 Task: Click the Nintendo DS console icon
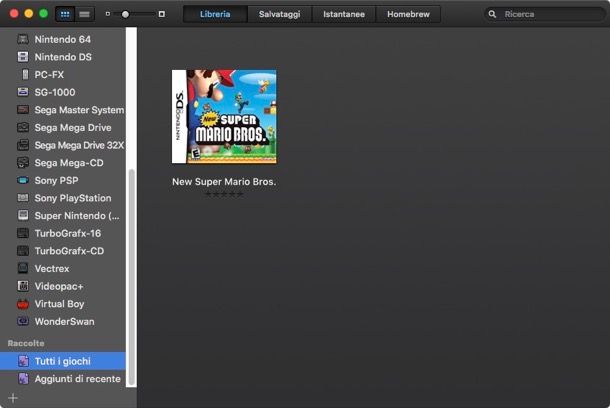23,57
